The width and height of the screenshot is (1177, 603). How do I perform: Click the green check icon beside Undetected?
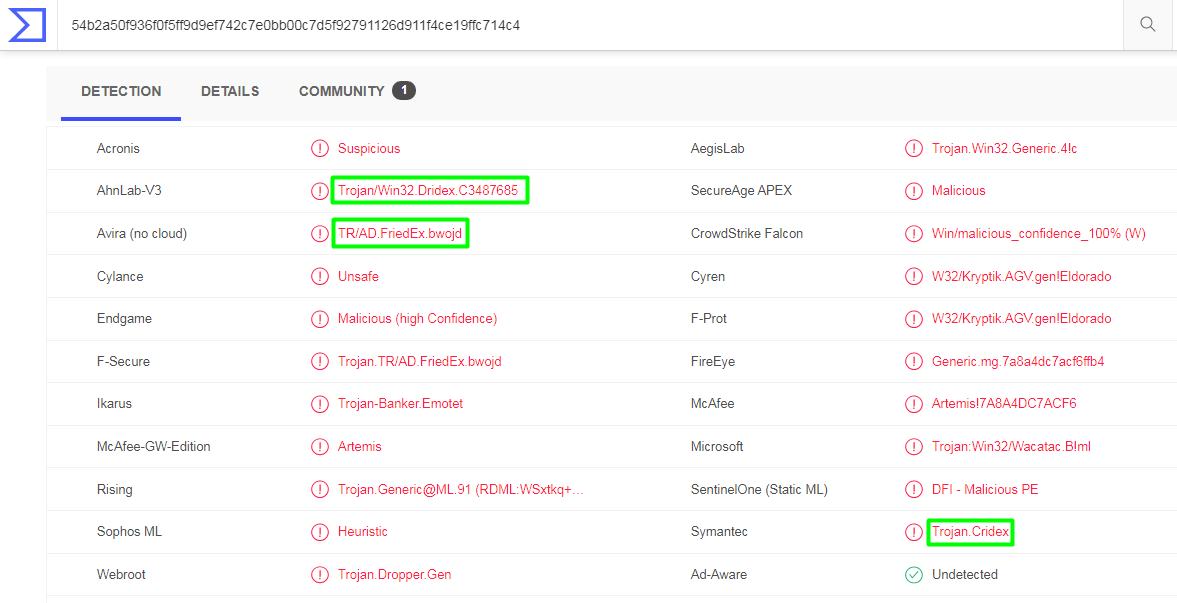[914, 575]
